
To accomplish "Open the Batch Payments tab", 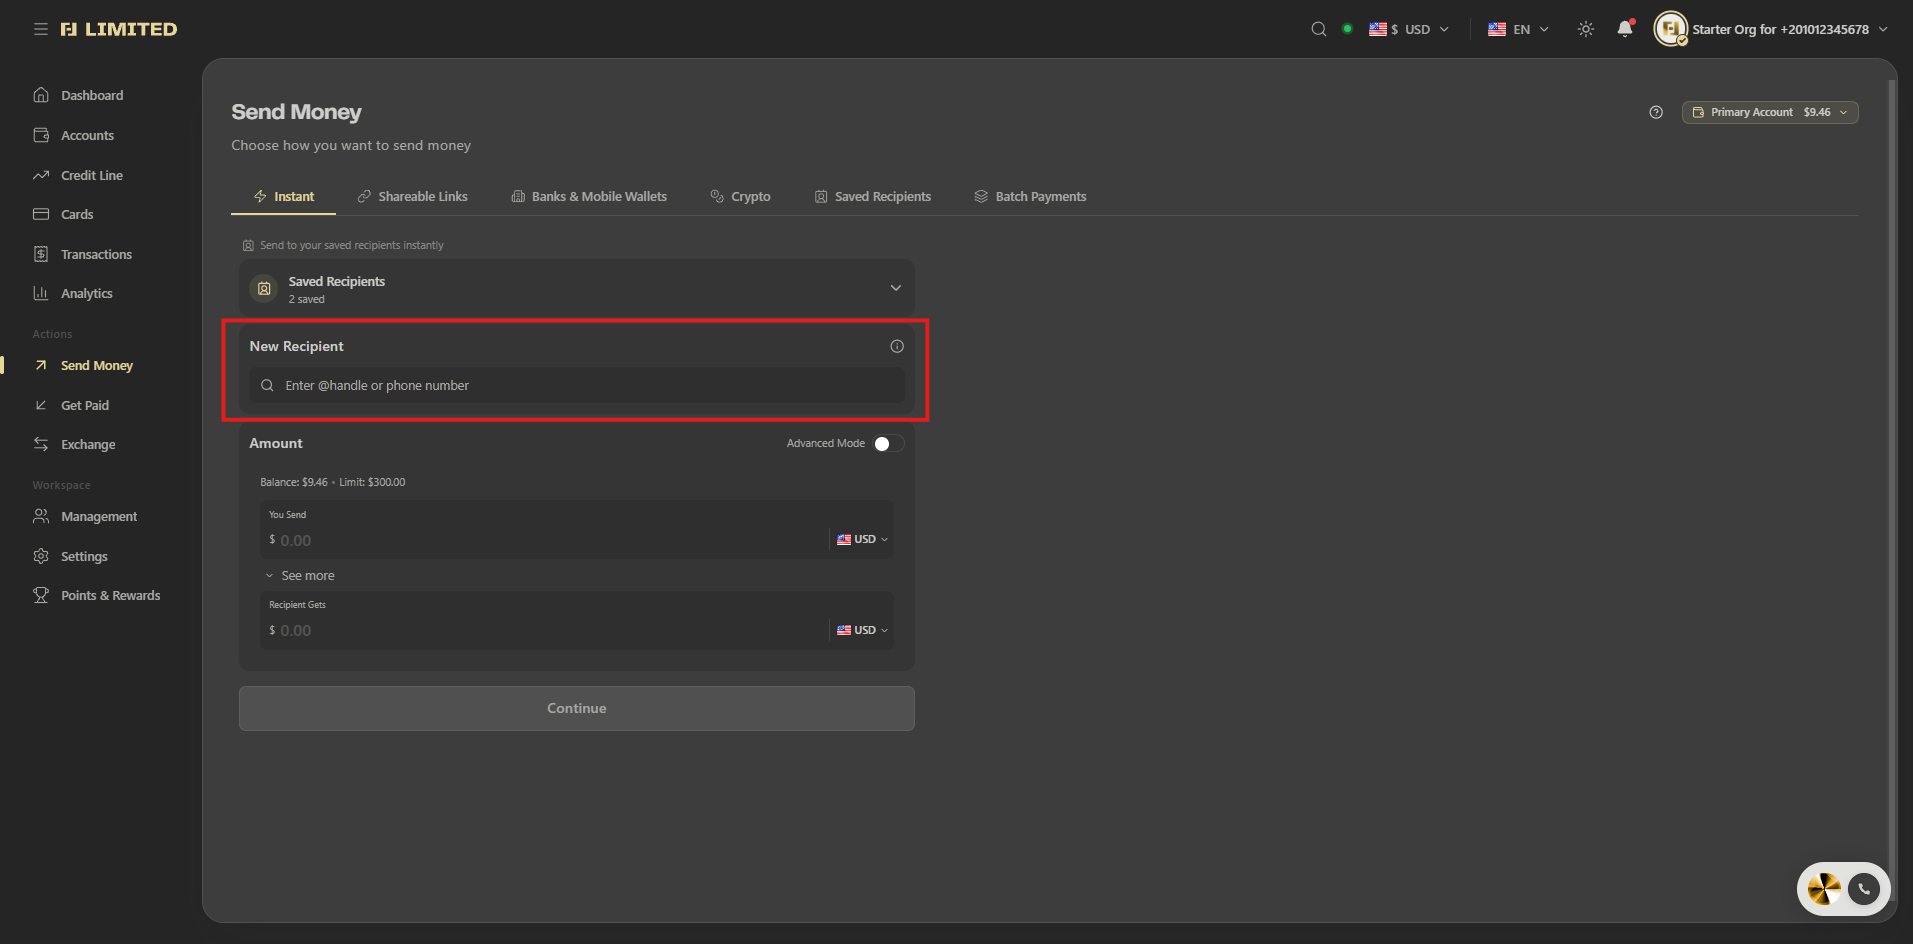I will (x=1030, y=197).
